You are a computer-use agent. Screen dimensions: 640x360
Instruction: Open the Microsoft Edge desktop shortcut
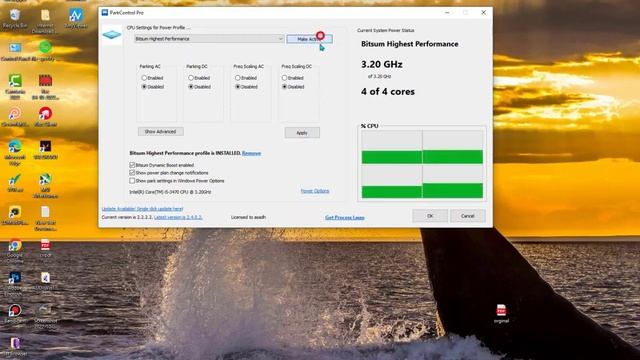pos(15,152)
